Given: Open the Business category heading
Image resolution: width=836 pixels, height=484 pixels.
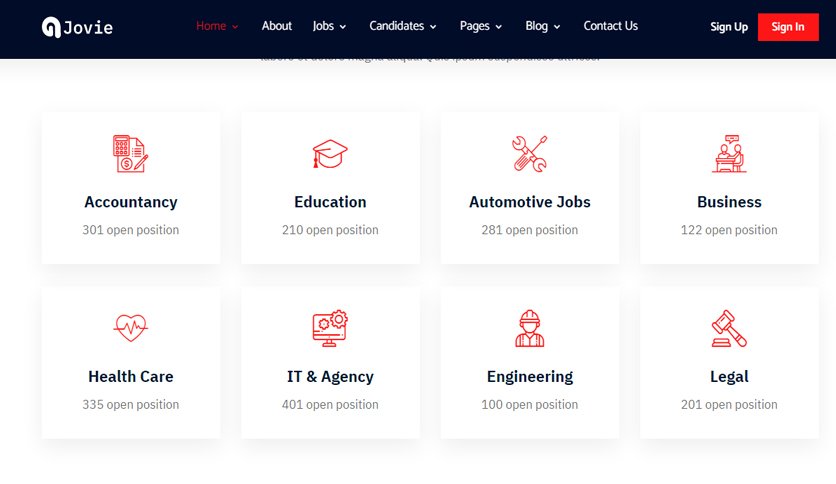Looking at the screenshot, I should pyautogui.click(x=729, y=202).
